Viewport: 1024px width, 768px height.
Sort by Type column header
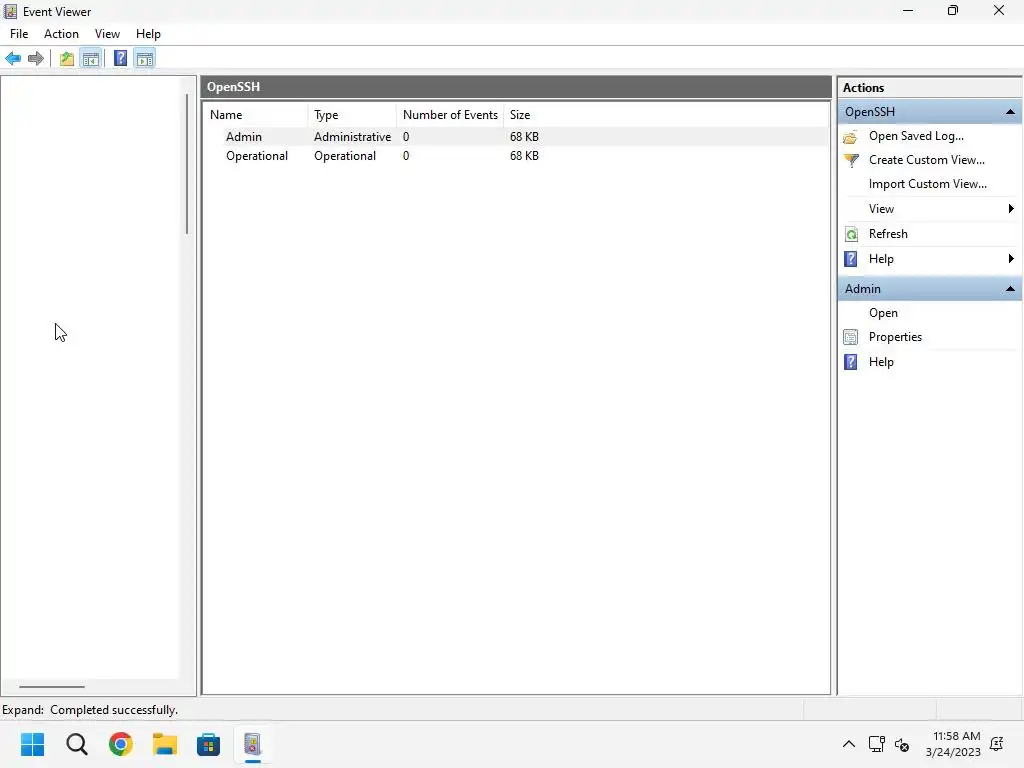[352, 115]
